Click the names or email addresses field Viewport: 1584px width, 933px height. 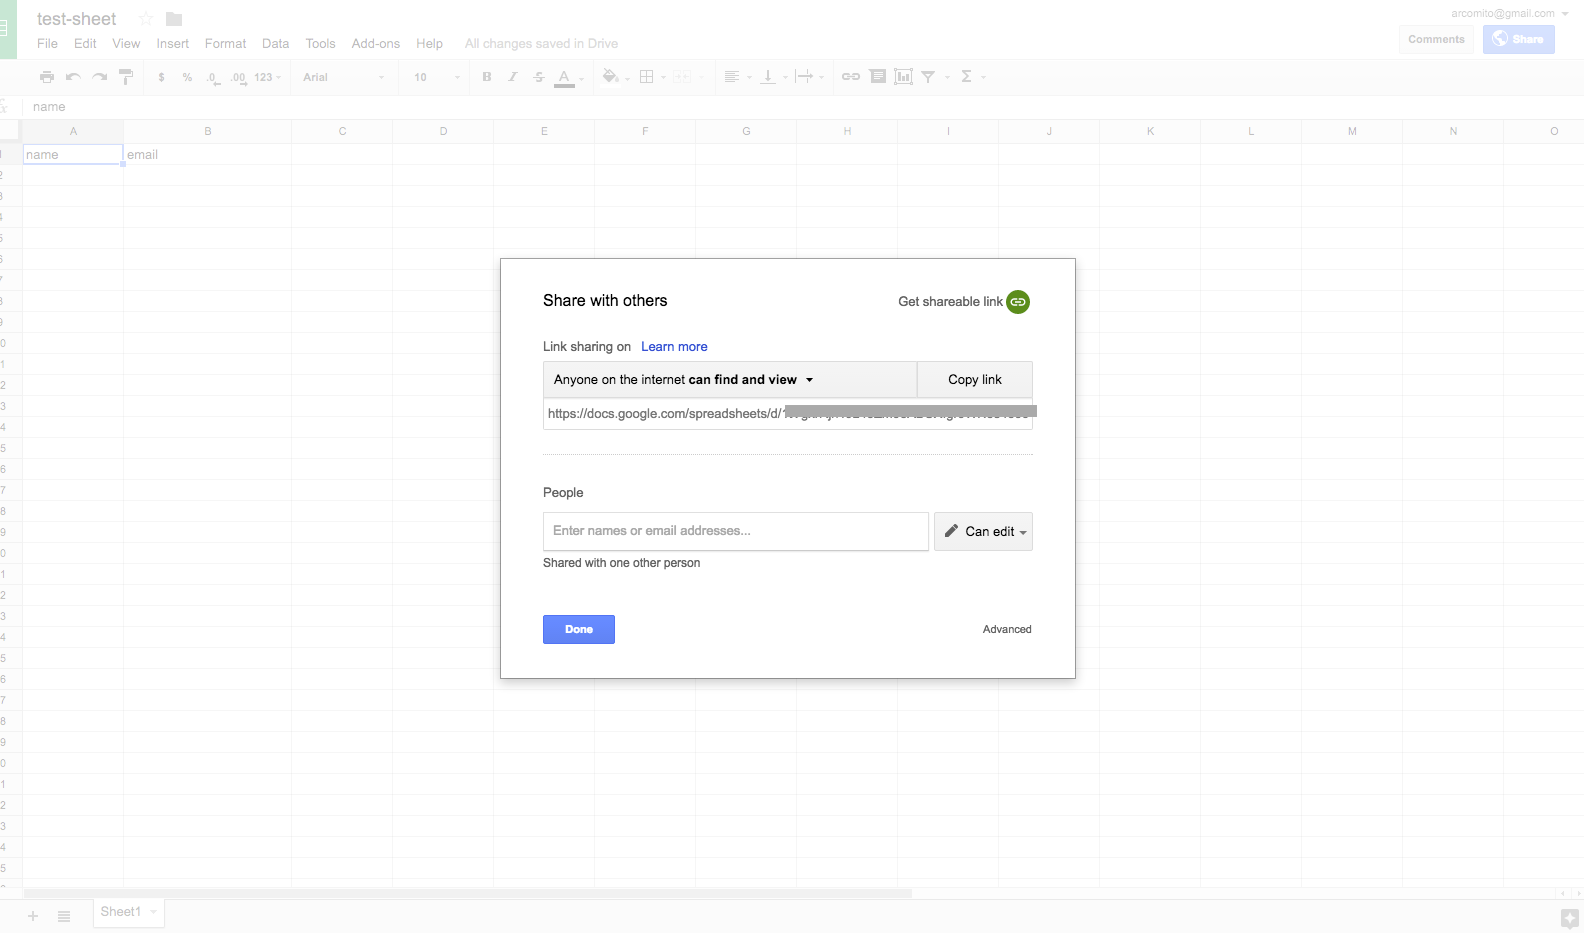pos(736,532)
